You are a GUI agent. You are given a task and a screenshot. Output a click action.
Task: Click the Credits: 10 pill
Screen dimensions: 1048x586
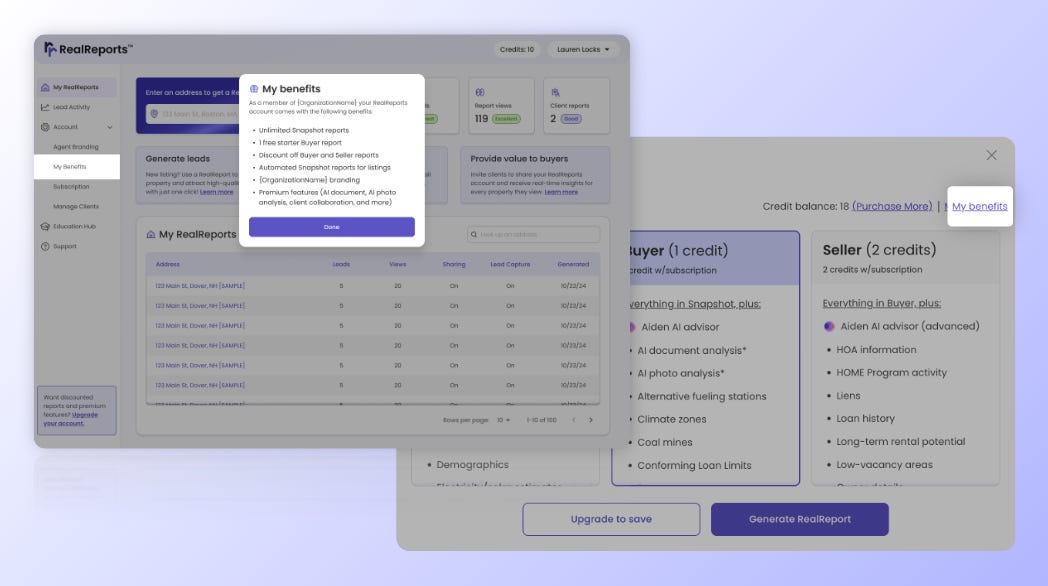[517, 49]
